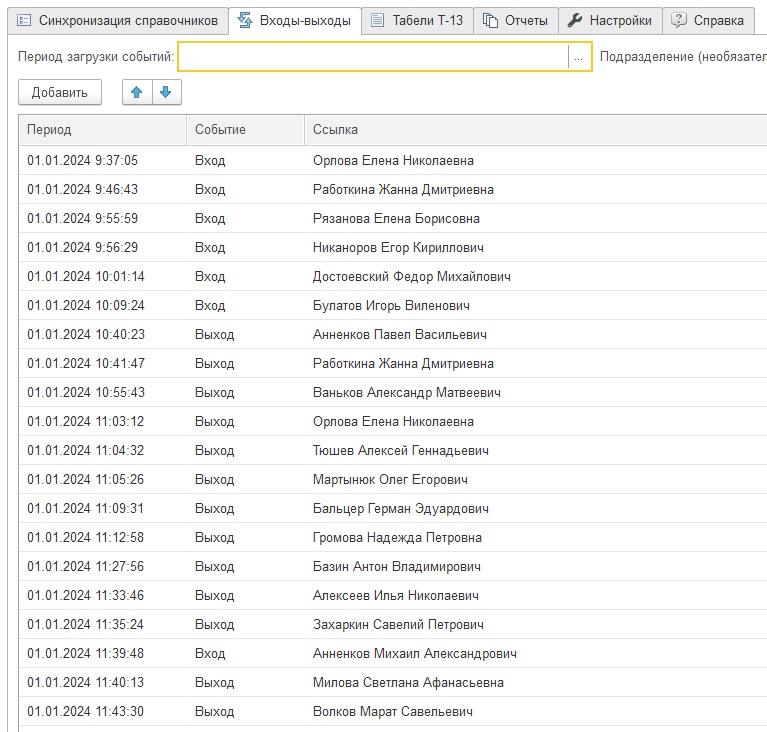Open the Табели Т-13 tab
Image resolution: width=767 pixels, height=732 pixels.
tap(427, 20)
